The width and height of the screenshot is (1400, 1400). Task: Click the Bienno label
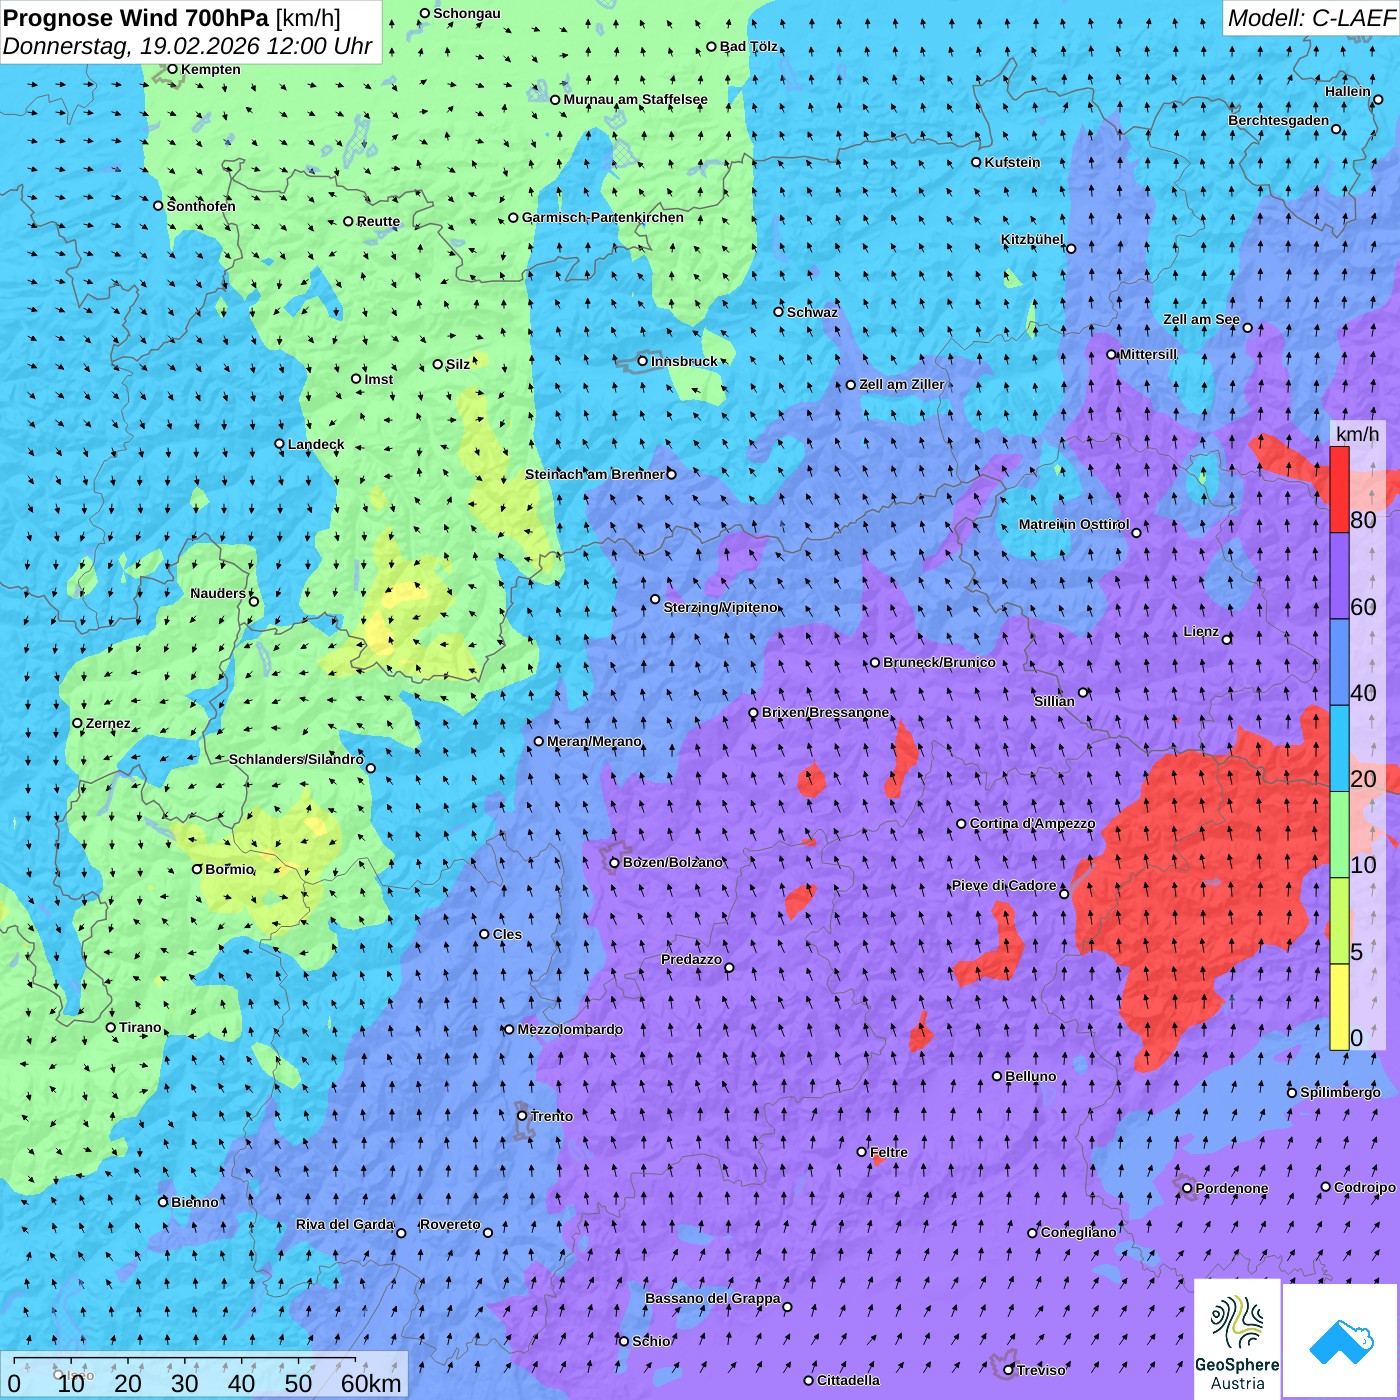point(194,1202)
